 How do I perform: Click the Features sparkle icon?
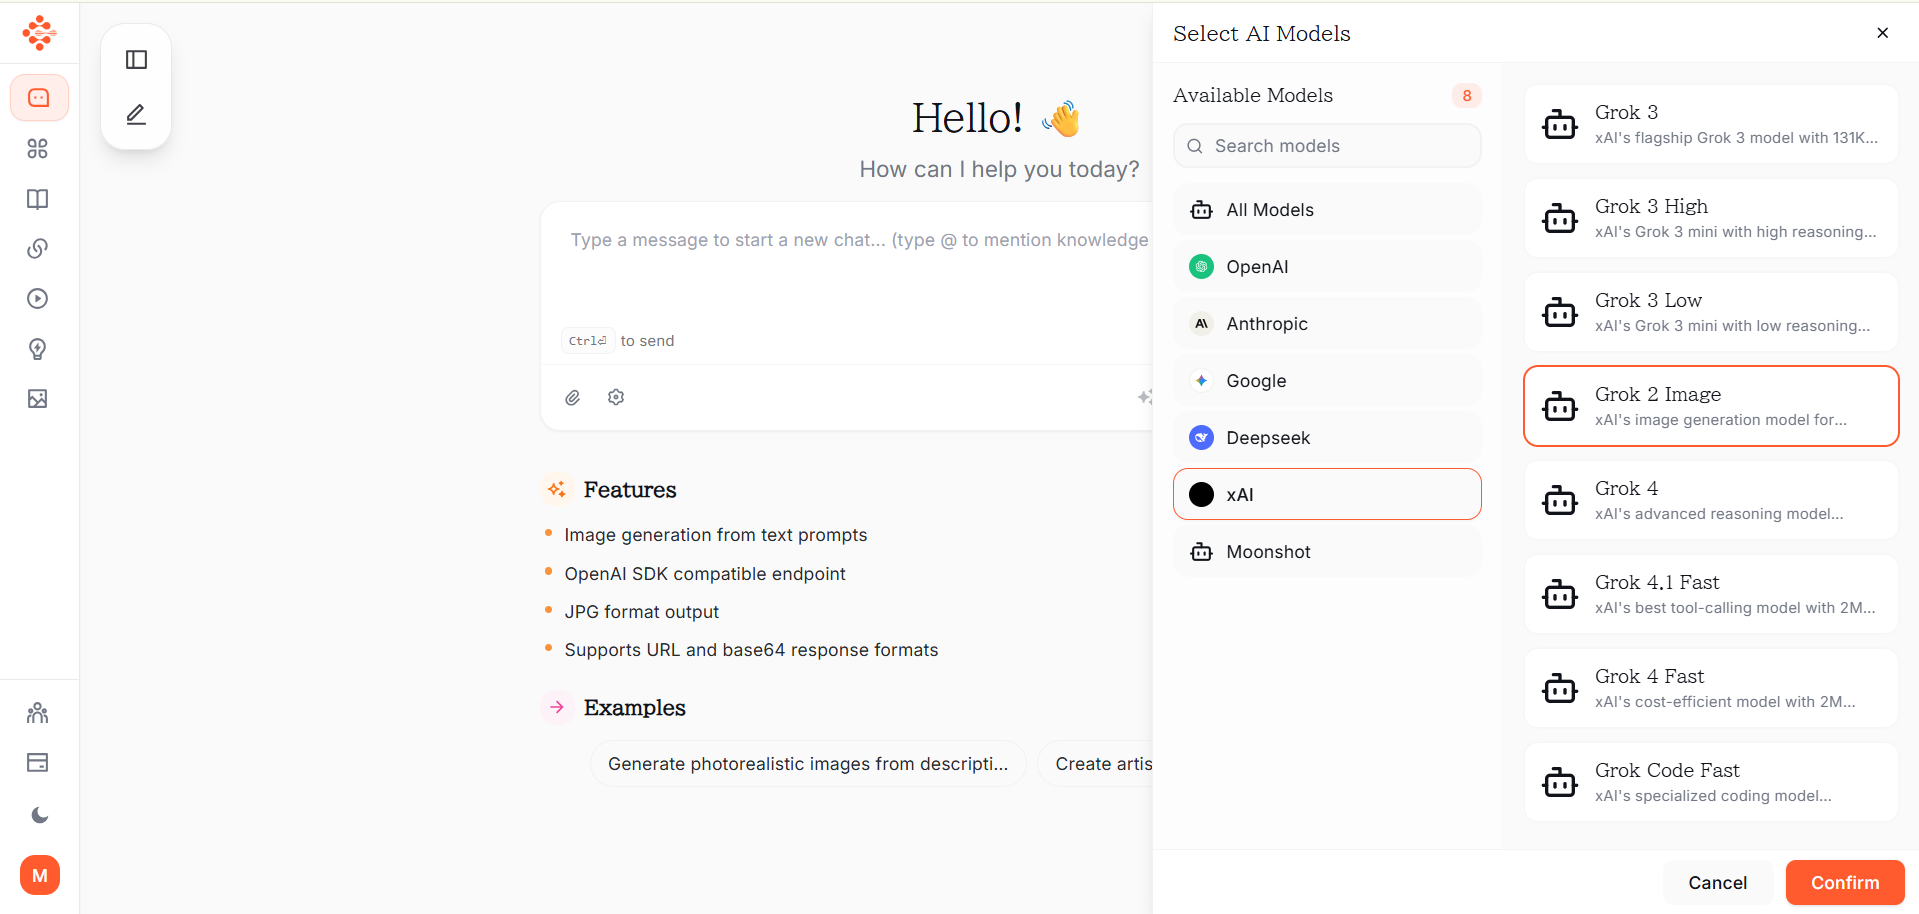pos(557,490)
